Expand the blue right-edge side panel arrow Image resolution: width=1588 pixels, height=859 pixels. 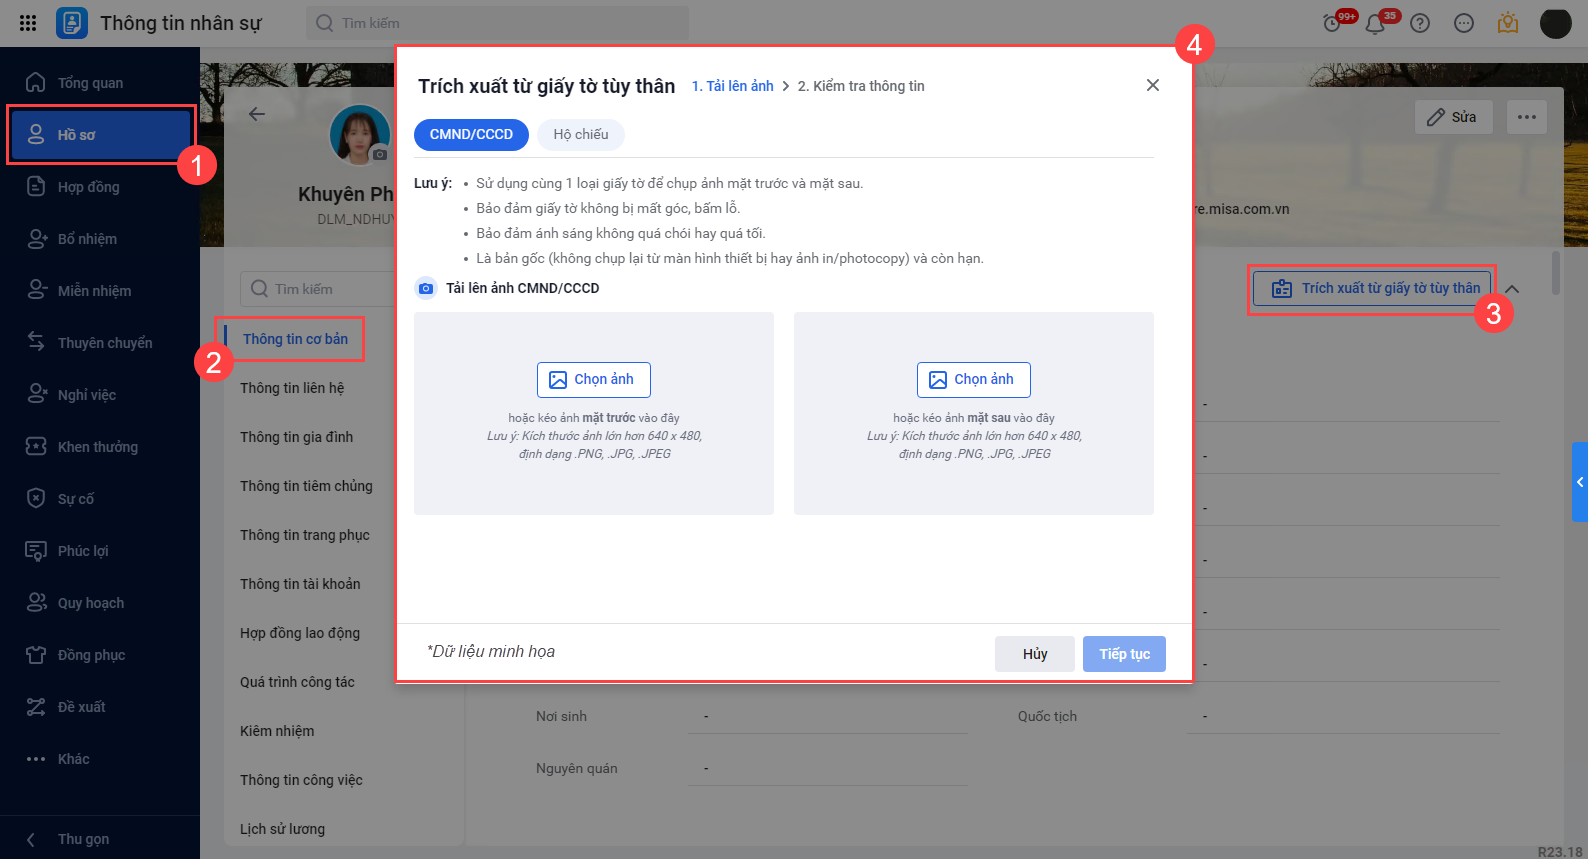tap(1580, 482)
